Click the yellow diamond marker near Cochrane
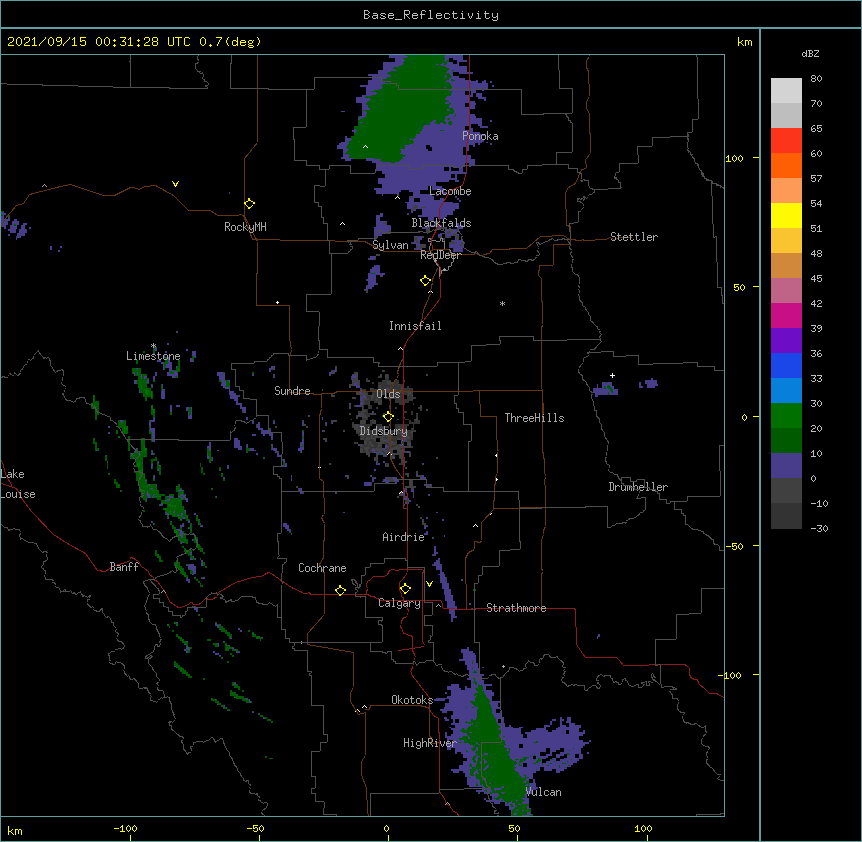Viewport: 862px width, 842px height. [340, 590]
